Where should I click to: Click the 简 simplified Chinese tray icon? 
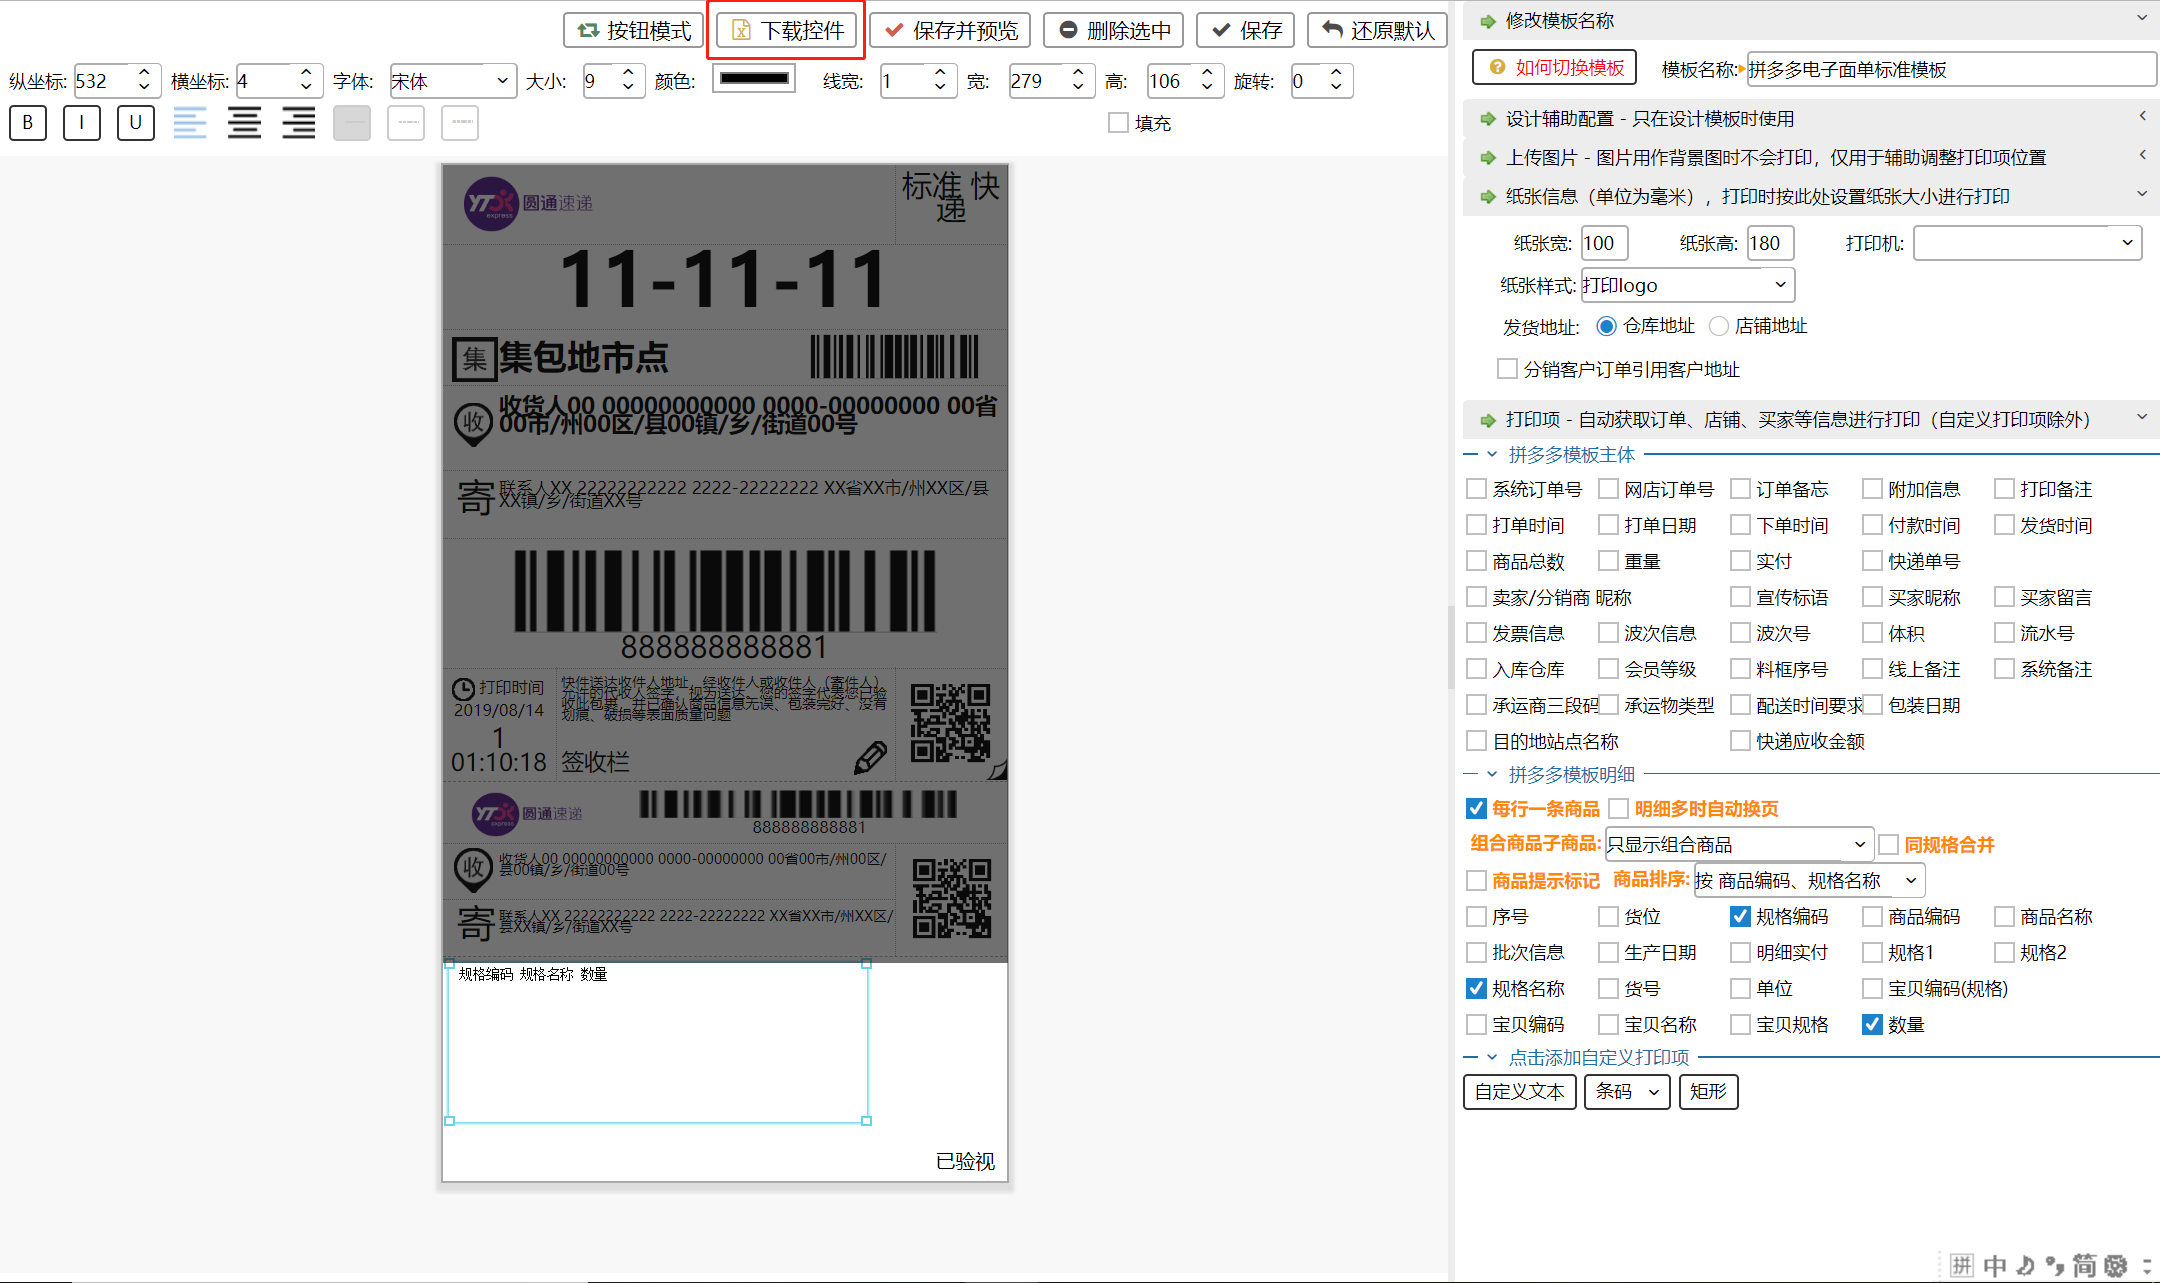coord(2084,1265)
